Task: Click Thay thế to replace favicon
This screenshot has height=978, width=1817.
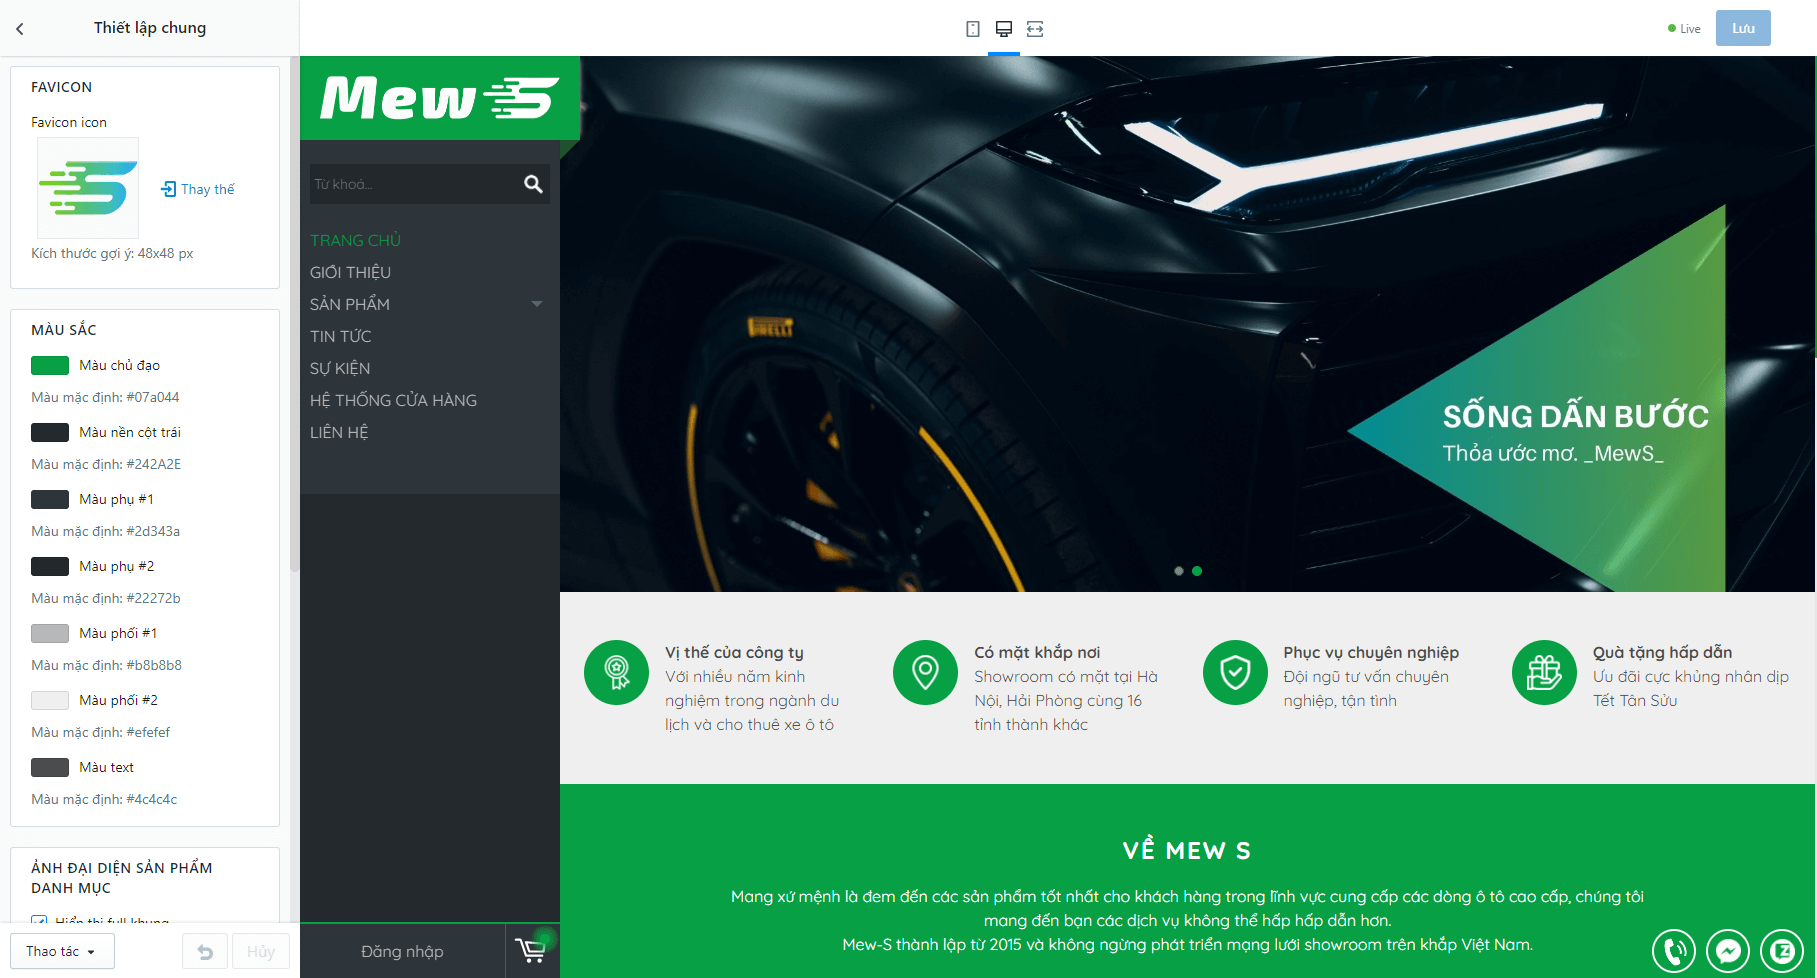Action: tap(198, 189)
